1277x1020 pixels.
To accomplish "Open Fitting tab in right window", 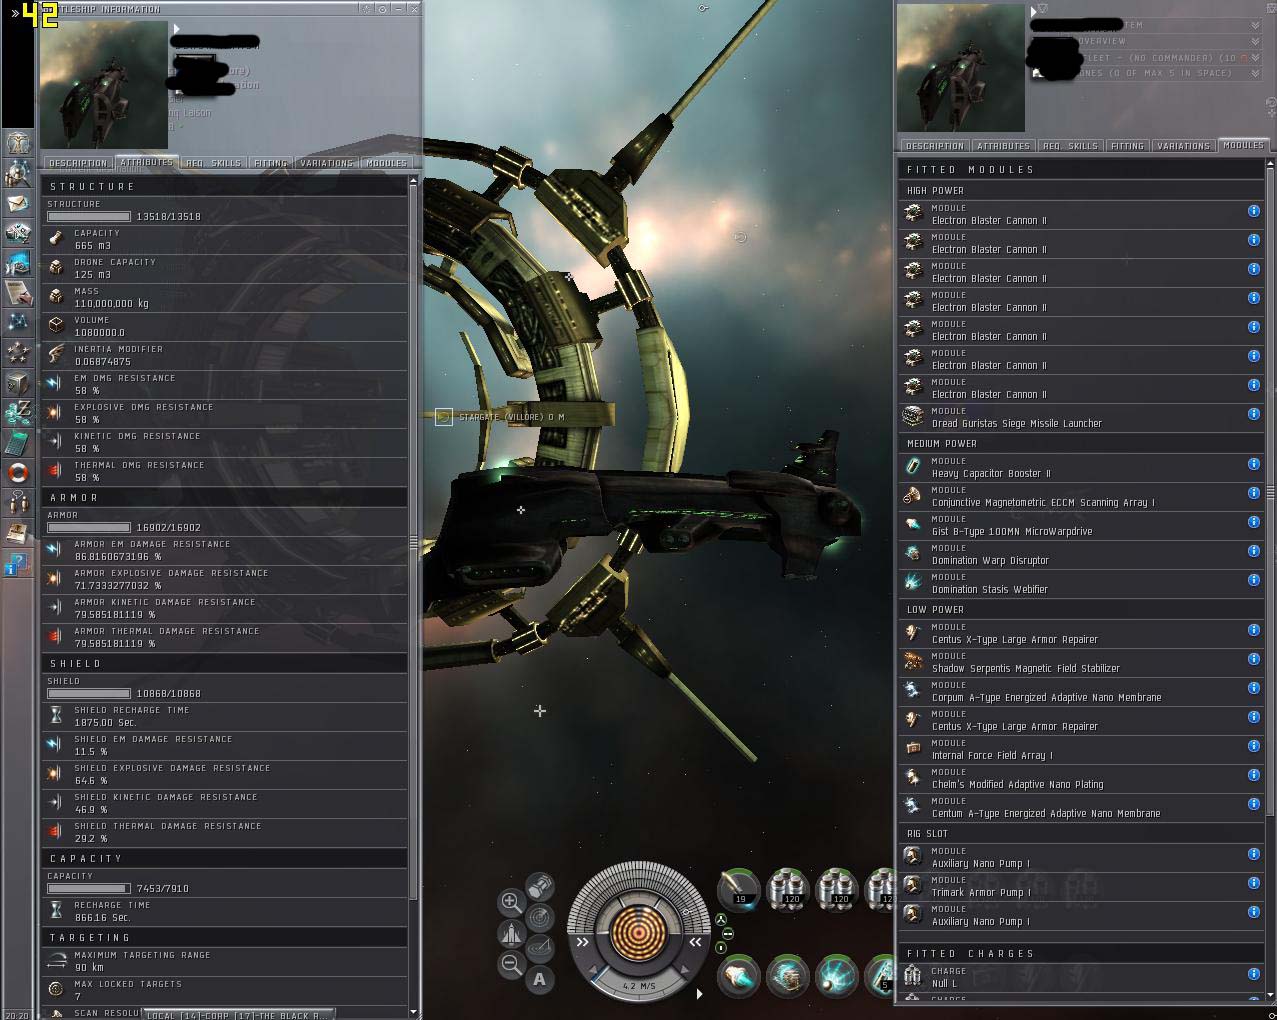I will pos(1127,146).
